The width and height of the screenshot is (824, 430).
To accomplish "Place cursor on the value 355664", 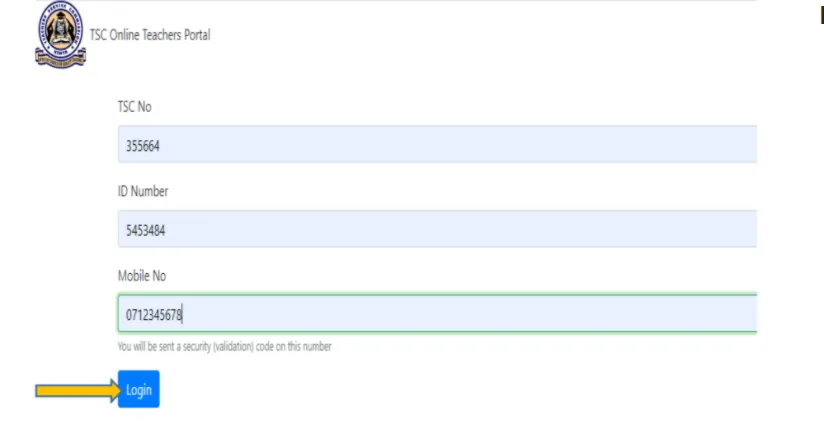I will click(x=143, y=146).
